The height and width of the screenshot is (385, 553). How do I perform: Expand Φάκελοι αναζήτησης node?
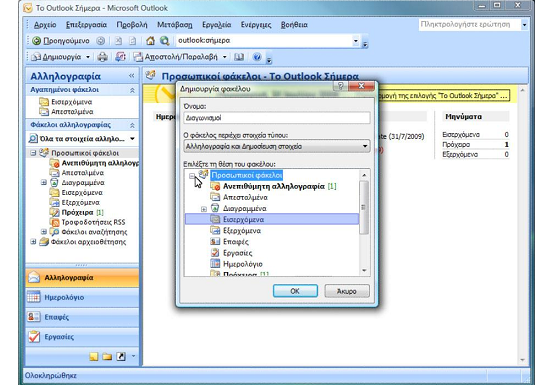[44, 232]
